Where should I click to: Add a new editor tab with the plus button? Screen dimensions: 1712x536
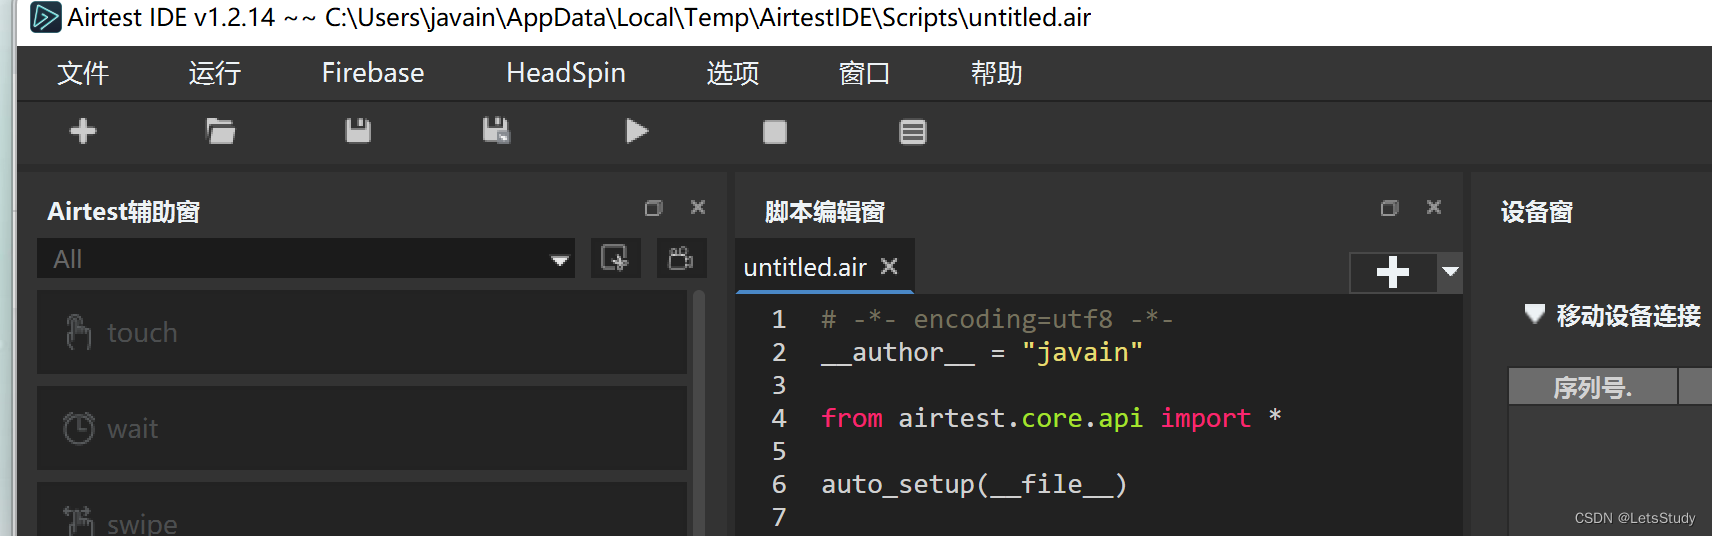point(1393,272)
